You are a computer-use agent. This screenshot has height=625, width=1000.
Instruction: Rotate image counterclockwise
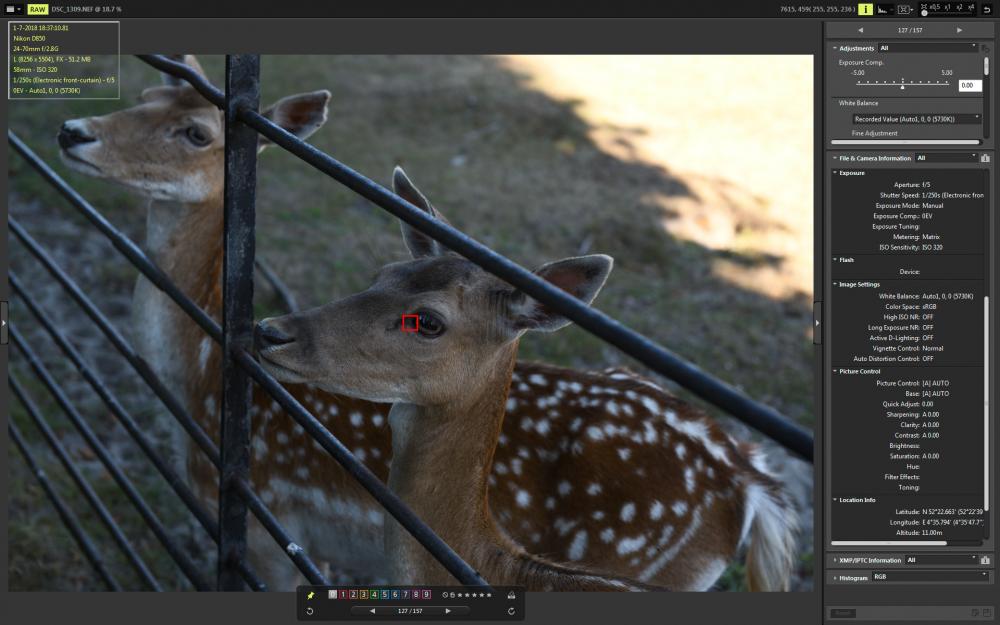coord(310,611)
